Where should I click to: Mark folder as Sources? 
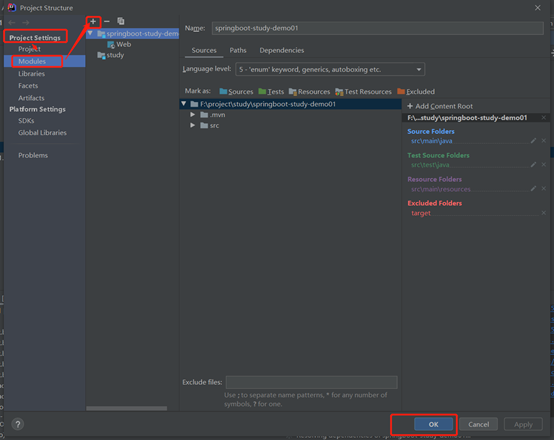click(236, 92)
